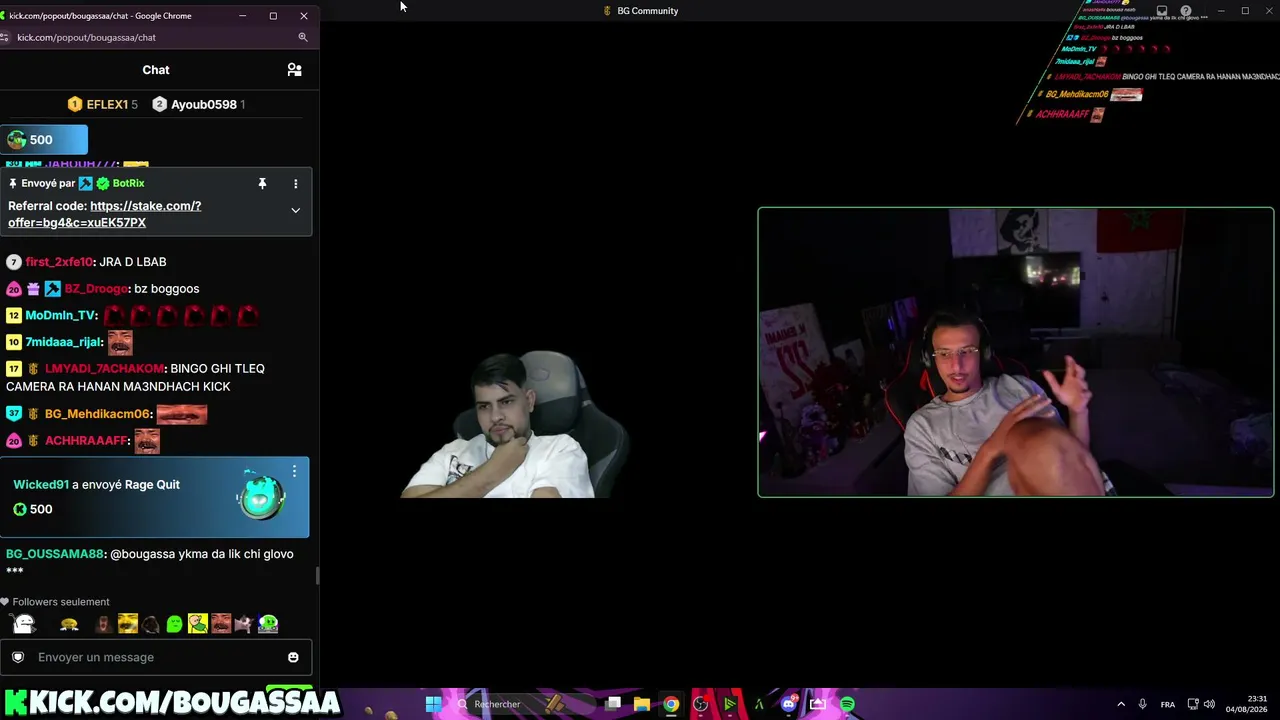Click the Chrome address bar URL
Screen dimensions: 1280x720
[86, 38]
